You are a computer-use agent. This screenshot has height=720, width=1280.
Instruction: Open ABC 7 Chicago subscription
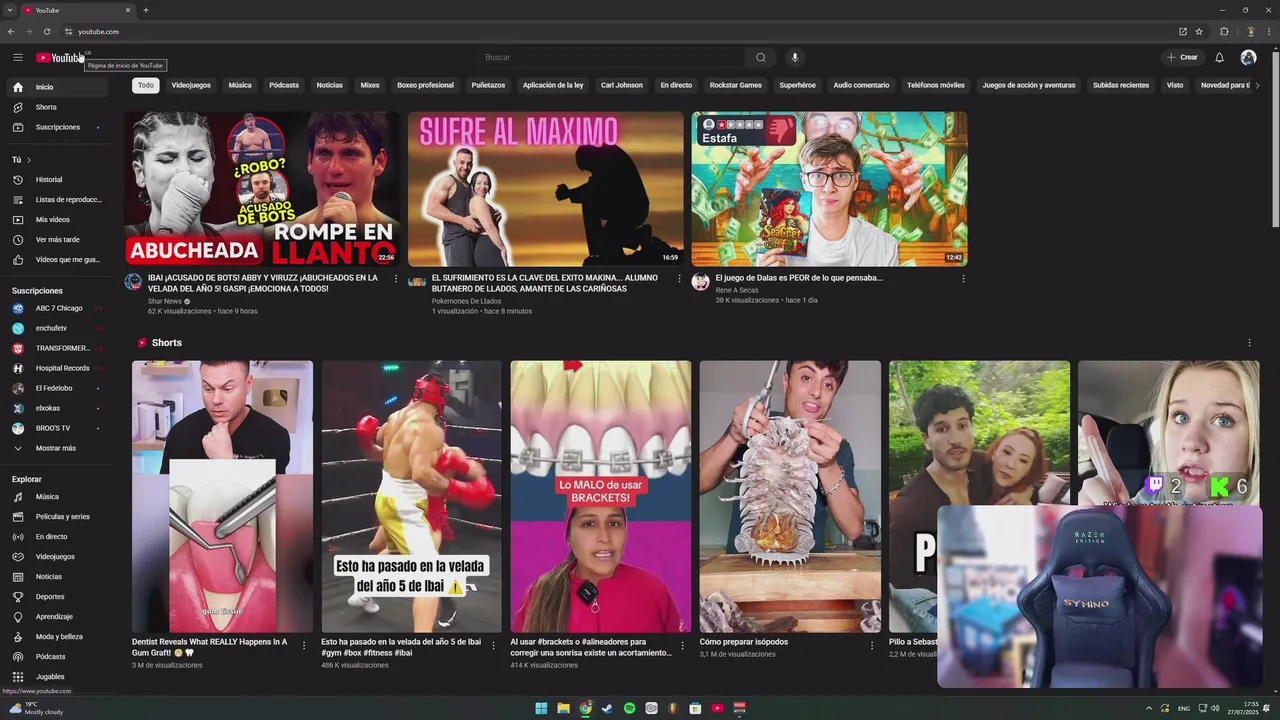tap(55, 308)
